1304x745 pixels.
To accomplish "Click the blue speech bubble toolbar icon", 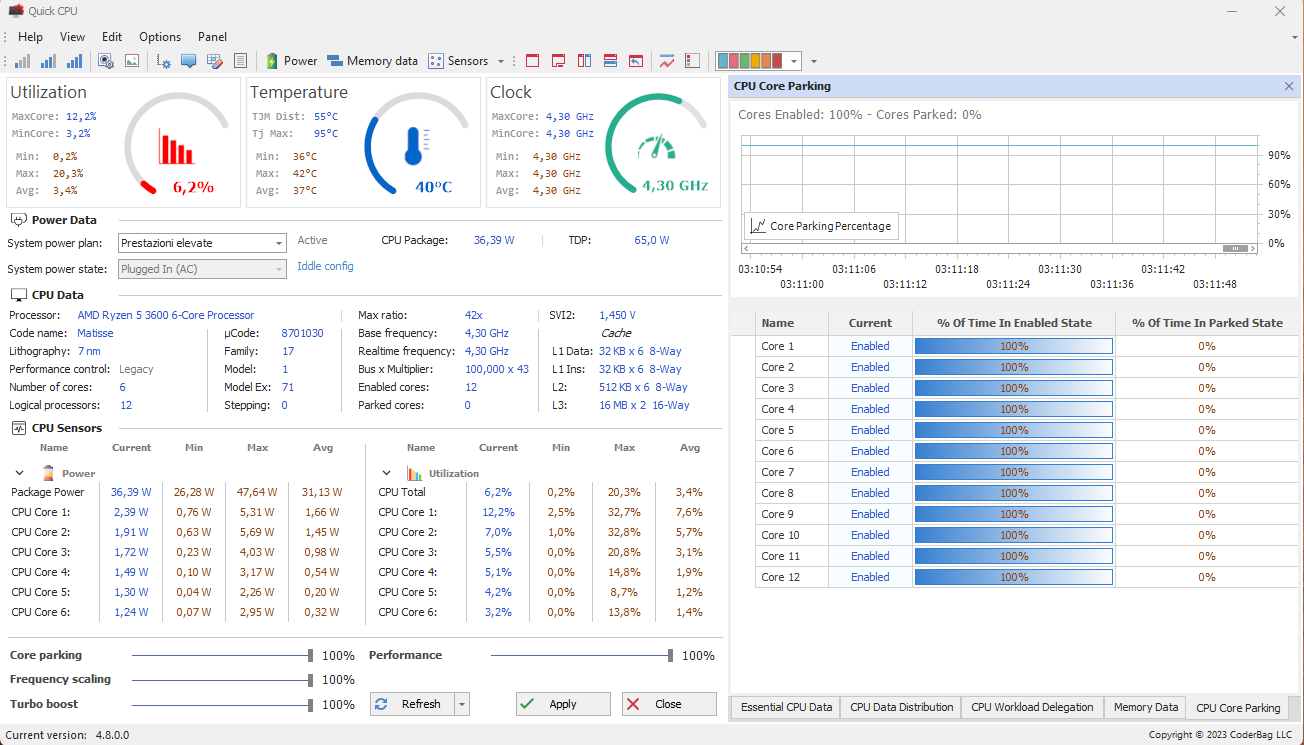I will pyautogui.click(x=188, y=61).
